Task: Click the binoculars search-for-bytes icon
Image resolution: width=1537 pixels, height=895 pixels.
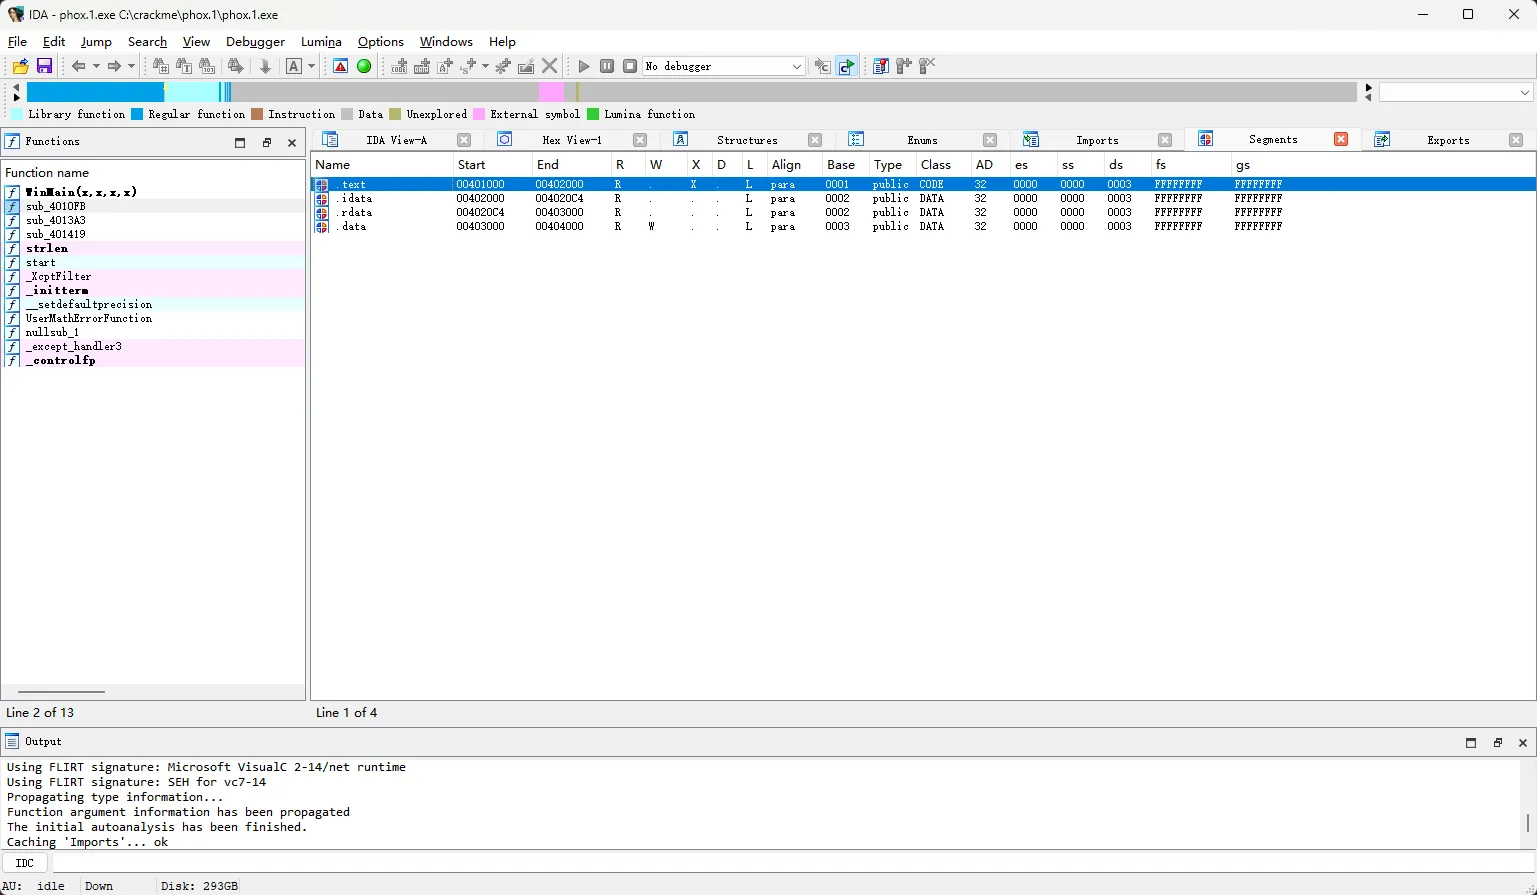Action: coord(160,66)
